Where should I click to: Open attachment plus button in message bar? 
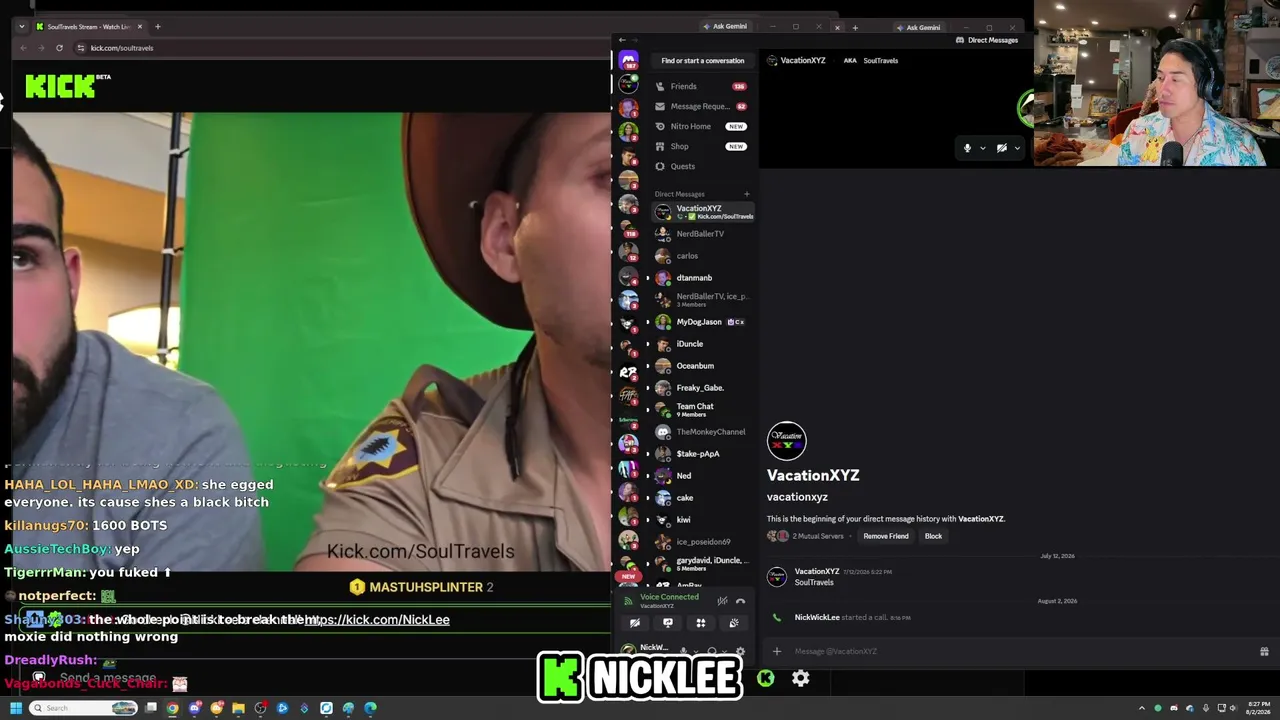(x=777, y=651)
